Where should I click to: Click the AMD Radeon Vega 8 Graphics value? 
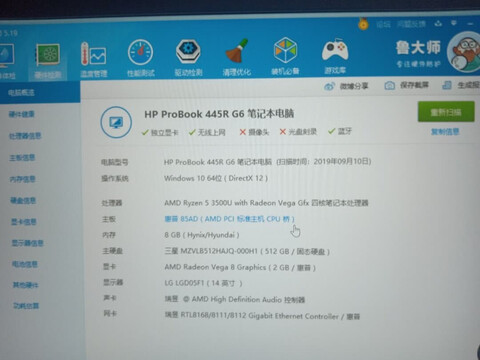(240, 267)
